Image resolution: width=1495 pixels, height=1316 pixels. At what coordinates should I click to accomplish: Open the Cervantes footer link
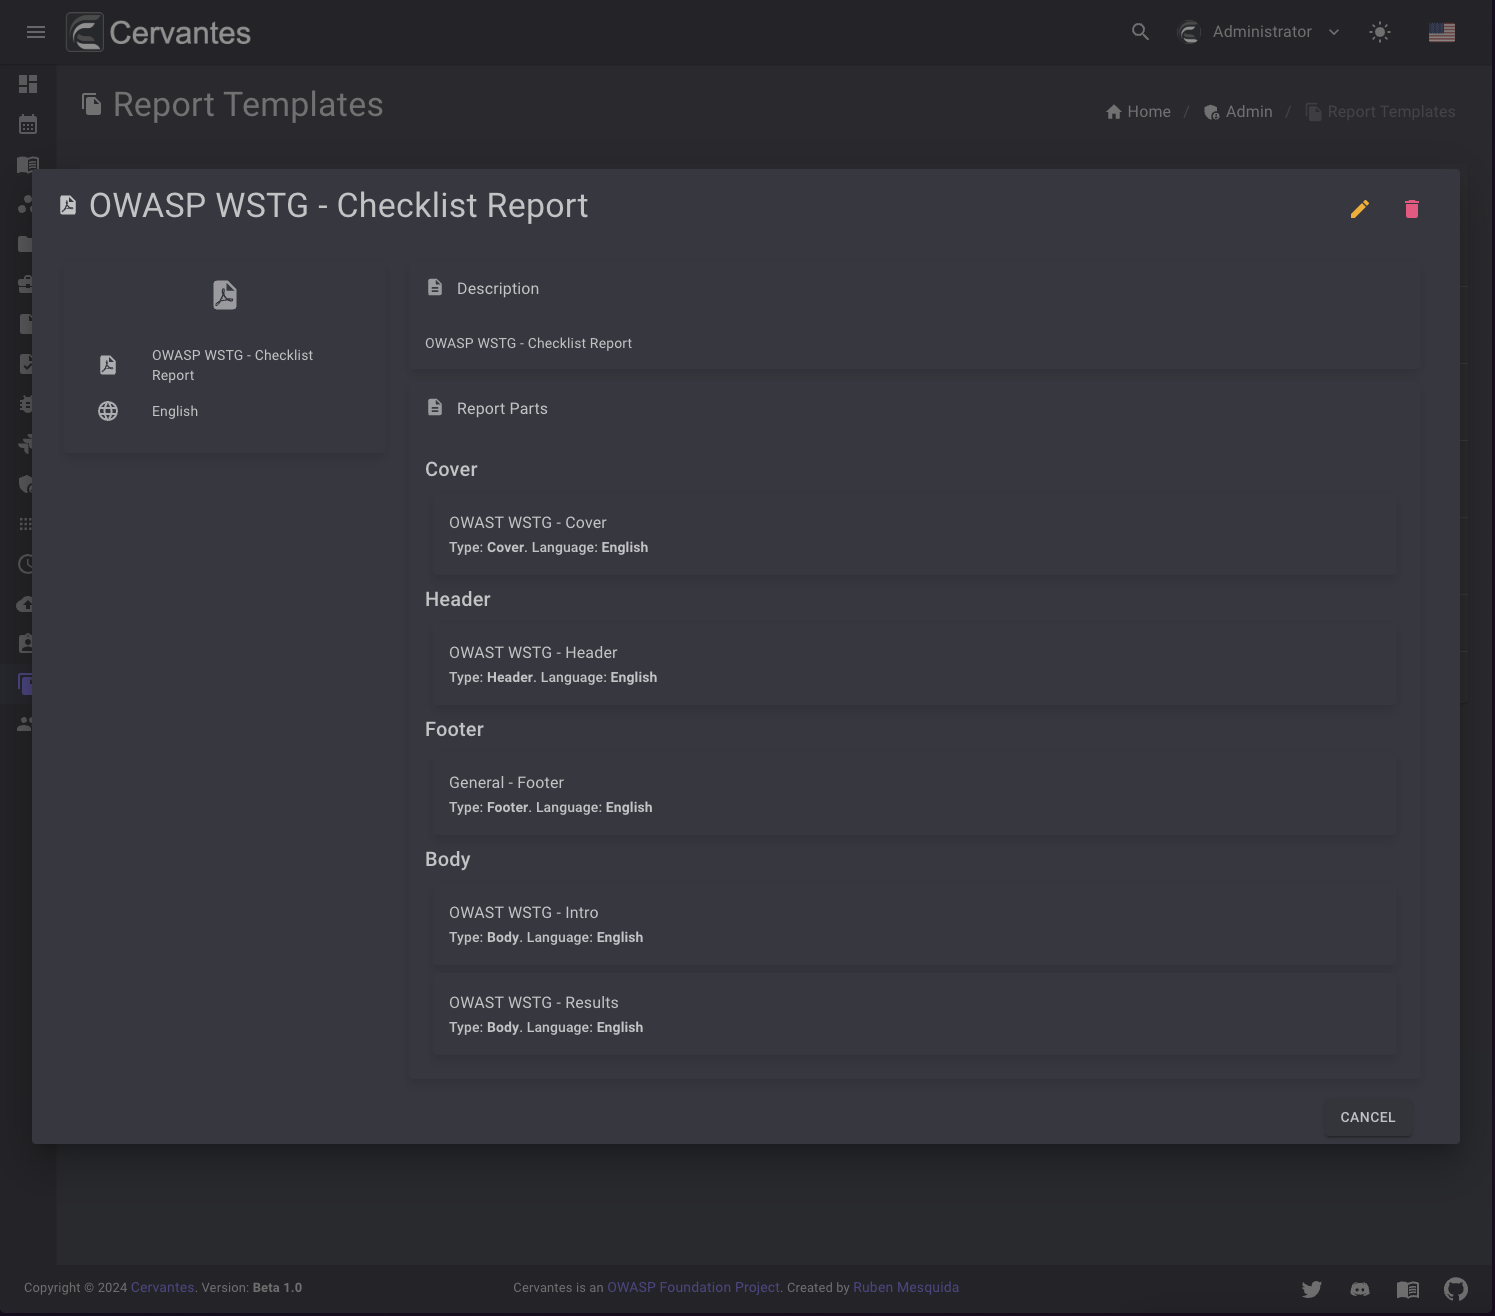tap(162, 1288)
